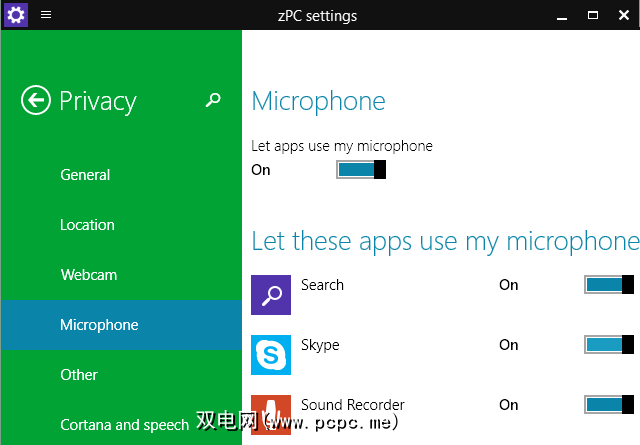Close the zPC settings window
The width and height of the screenshot is (640, 445).
(x=624, y=15)
